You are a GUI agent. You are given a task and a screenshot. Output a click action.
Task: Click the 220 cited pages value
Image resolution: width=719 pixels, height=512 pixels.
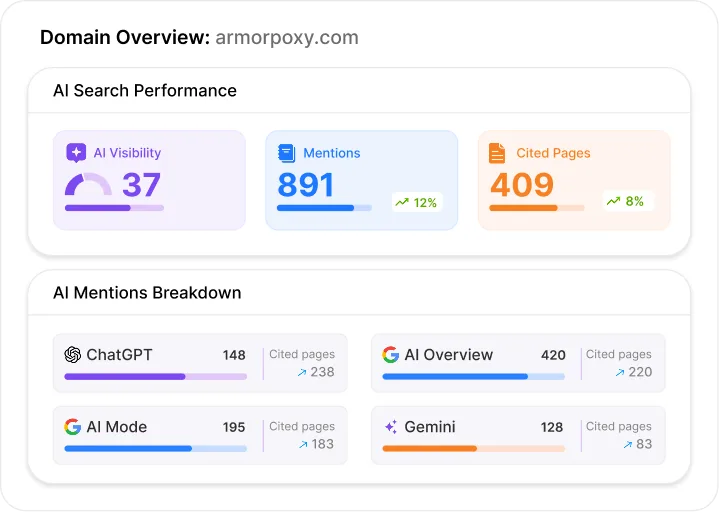click(640, 372)
